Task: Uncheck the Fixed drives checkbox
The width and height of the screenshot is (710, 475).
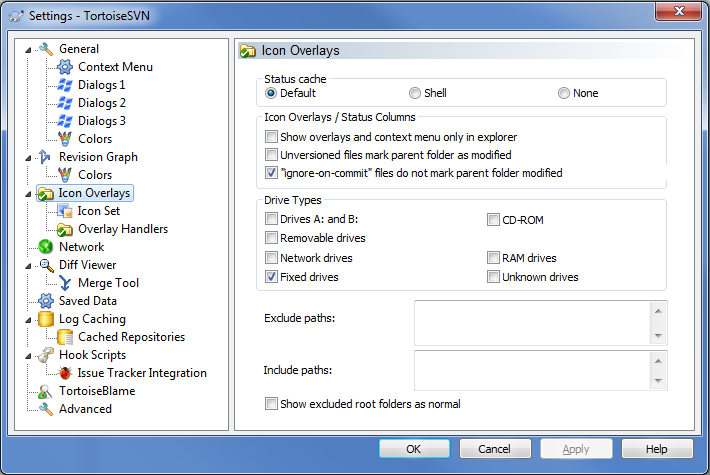Action: click(x=271, y=277)
